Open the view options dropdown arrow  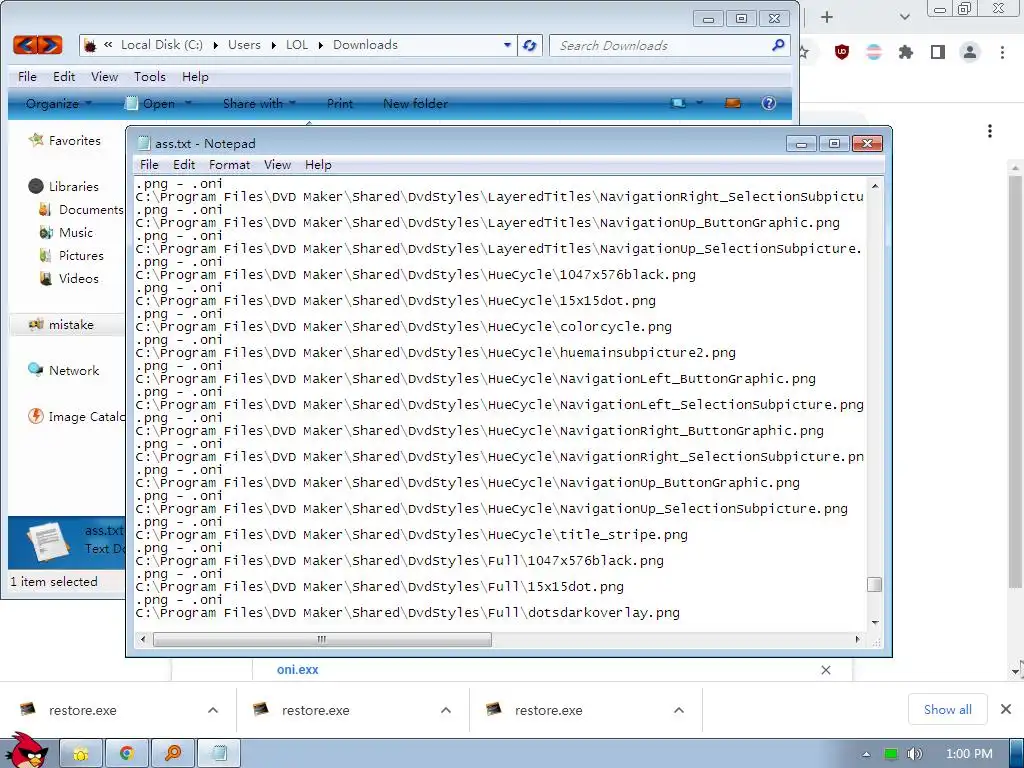coord(699,103)
